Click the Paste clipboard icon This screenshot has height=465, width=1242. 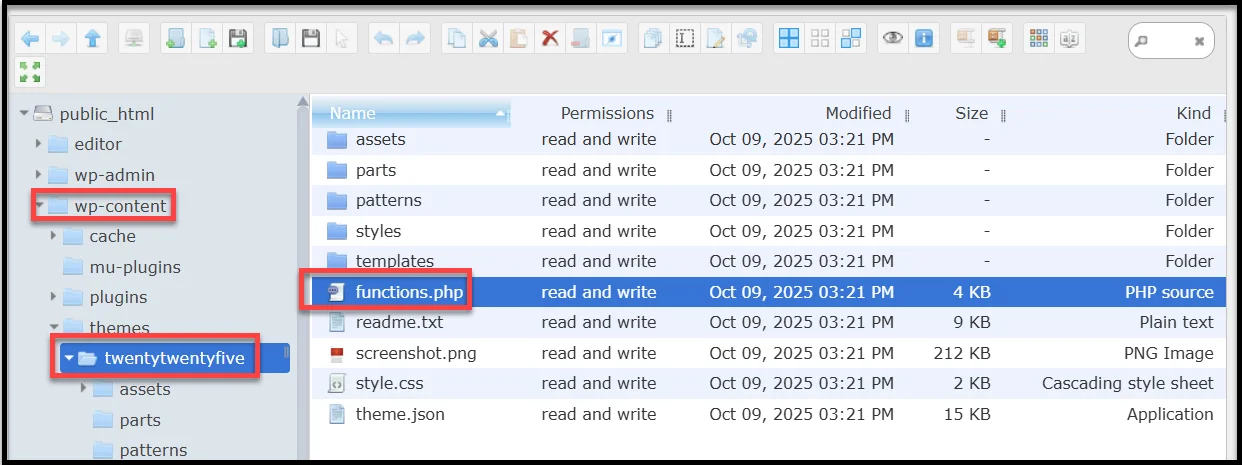coord(519,39)
